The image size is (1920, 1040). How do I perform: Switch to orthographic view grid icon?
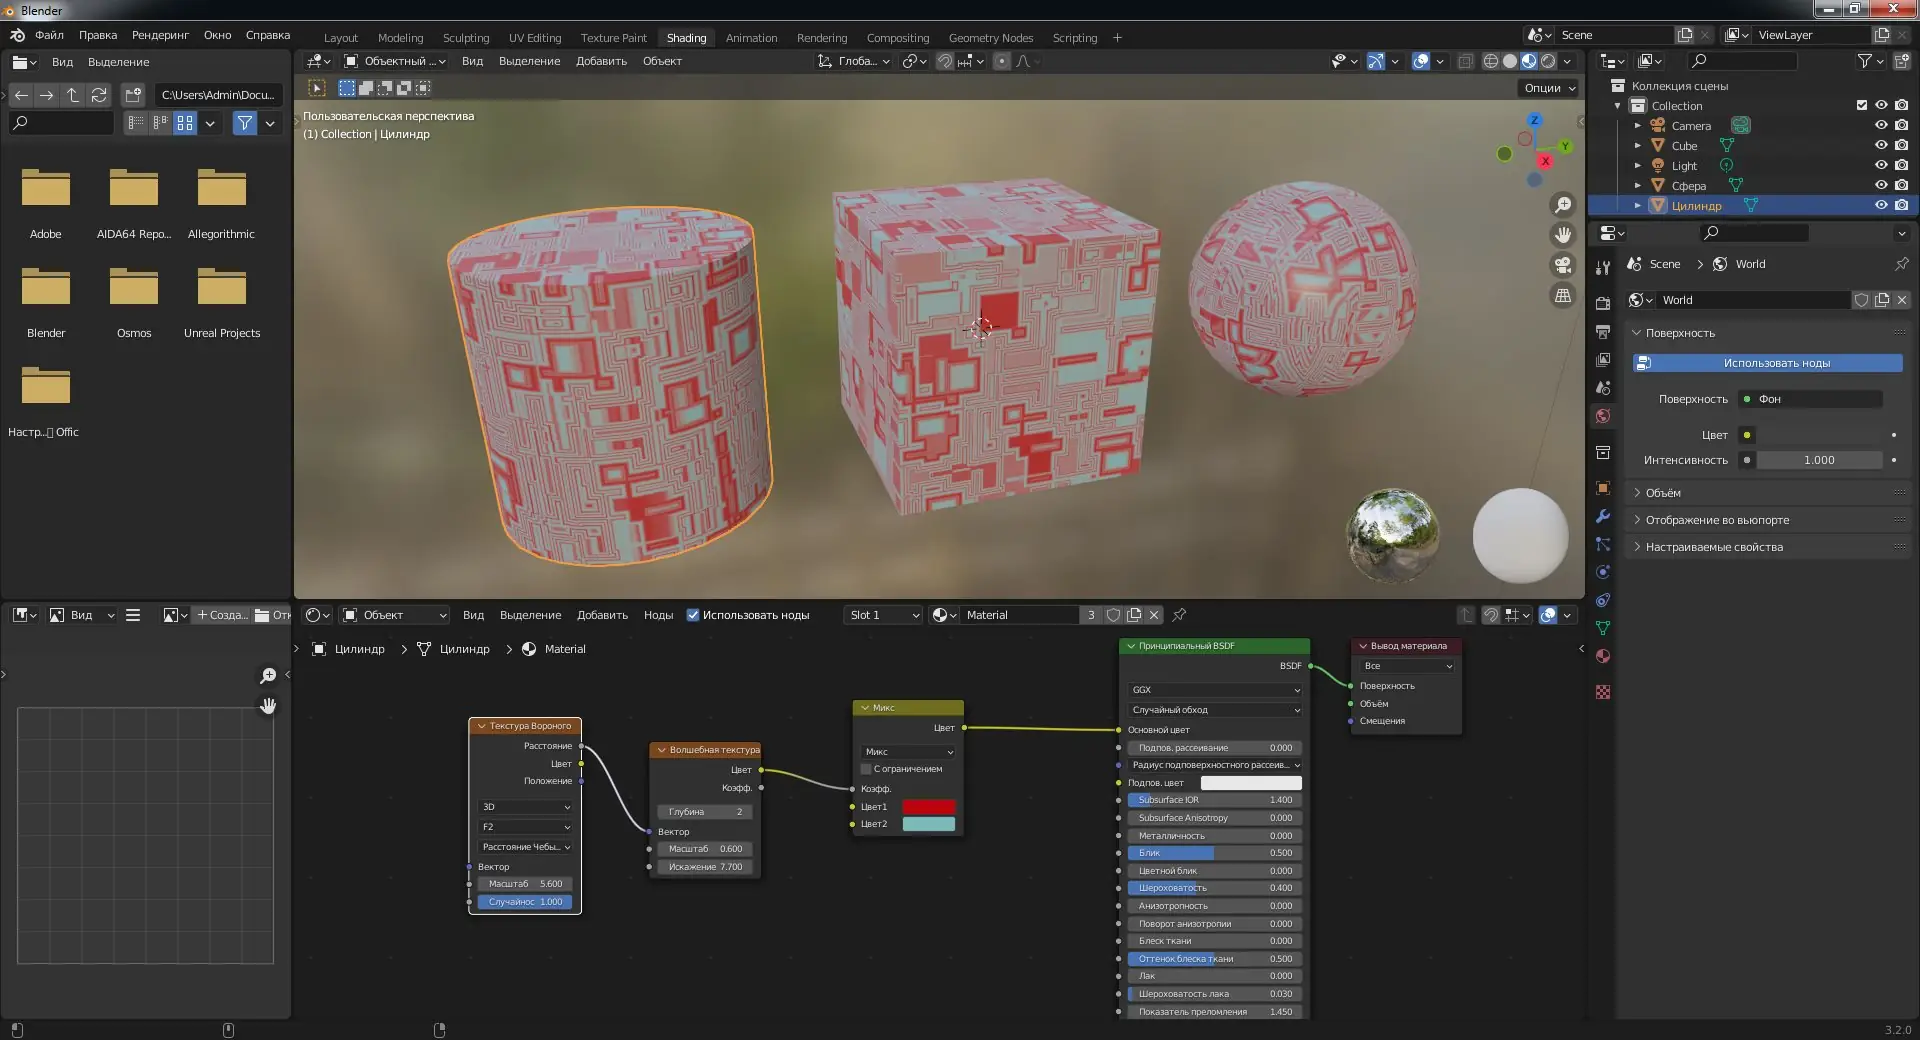(1562, 296)
